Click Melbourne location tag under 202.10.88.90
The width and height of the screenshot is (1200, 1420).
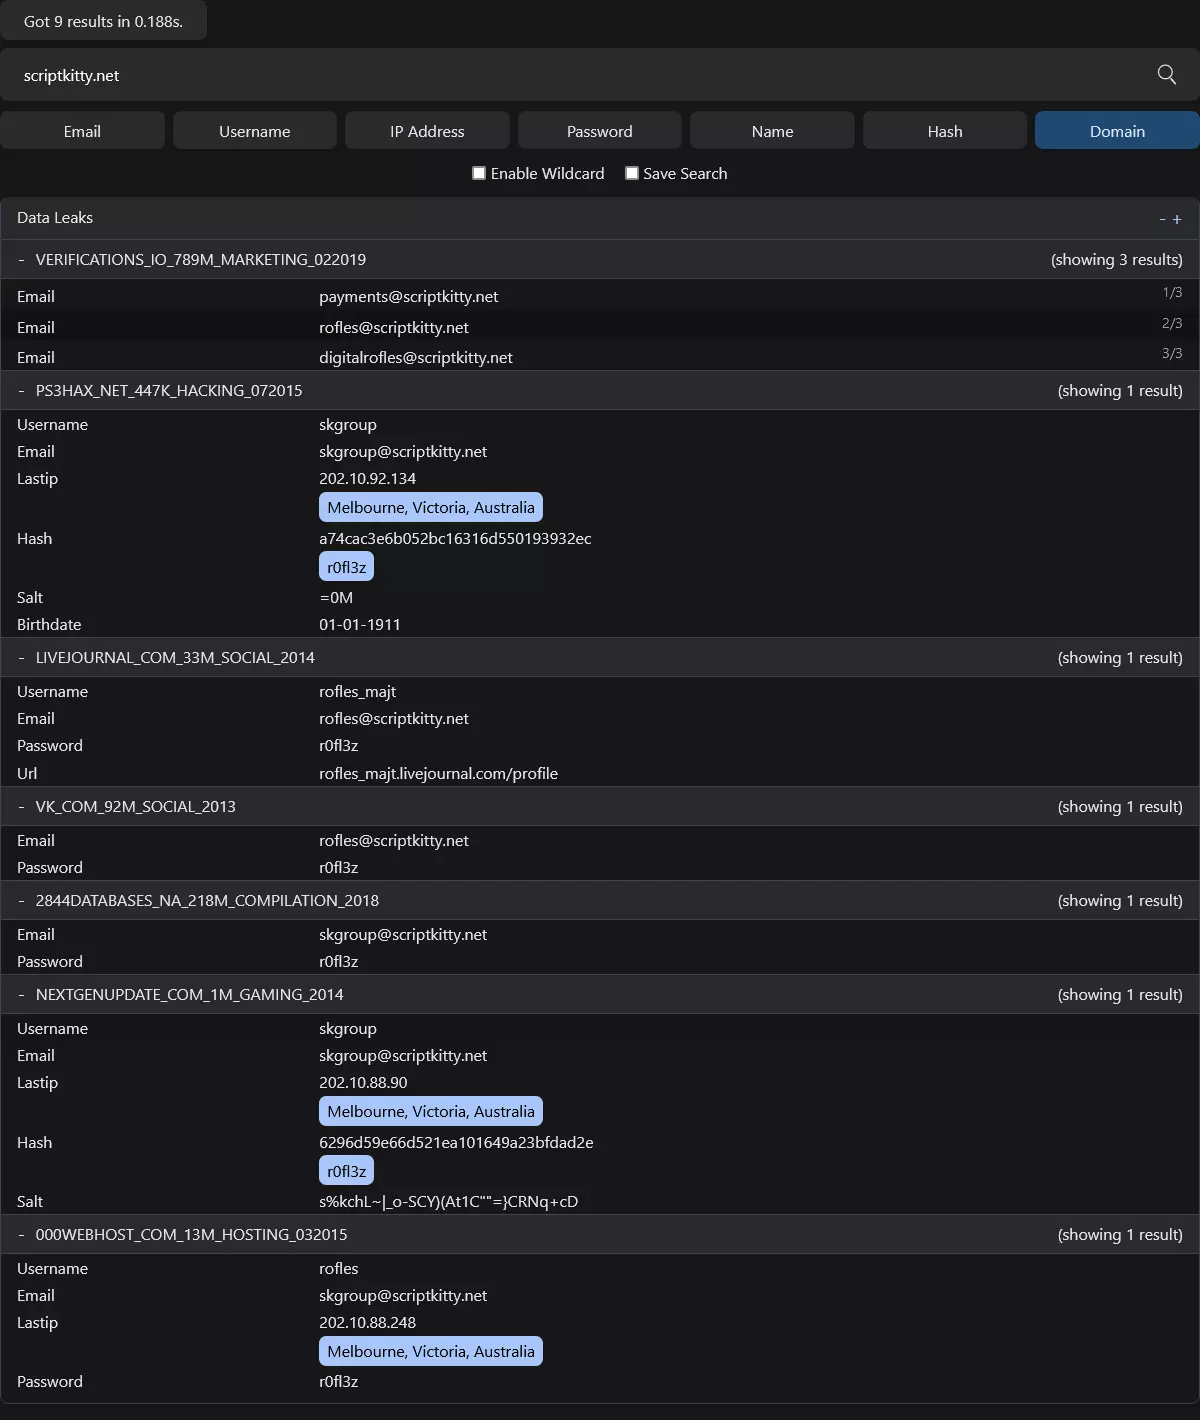click(x=431, y=1111)
